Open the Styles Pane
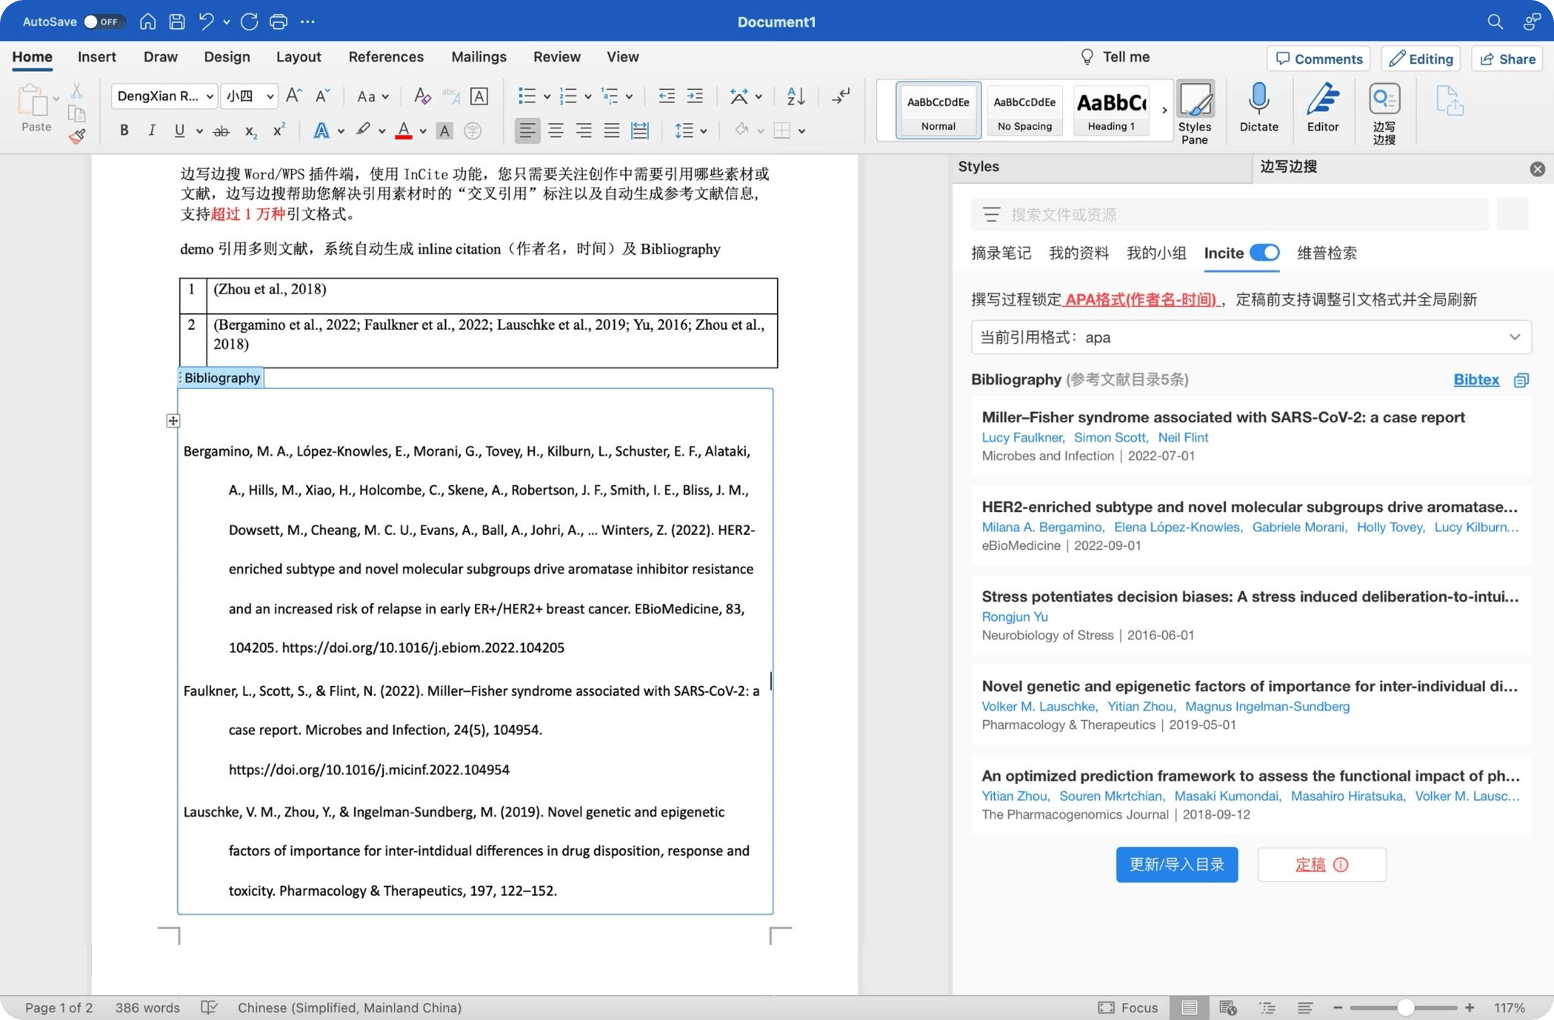The height and width of the screenshot is (1020, 1554). [x=1195, y=112]
